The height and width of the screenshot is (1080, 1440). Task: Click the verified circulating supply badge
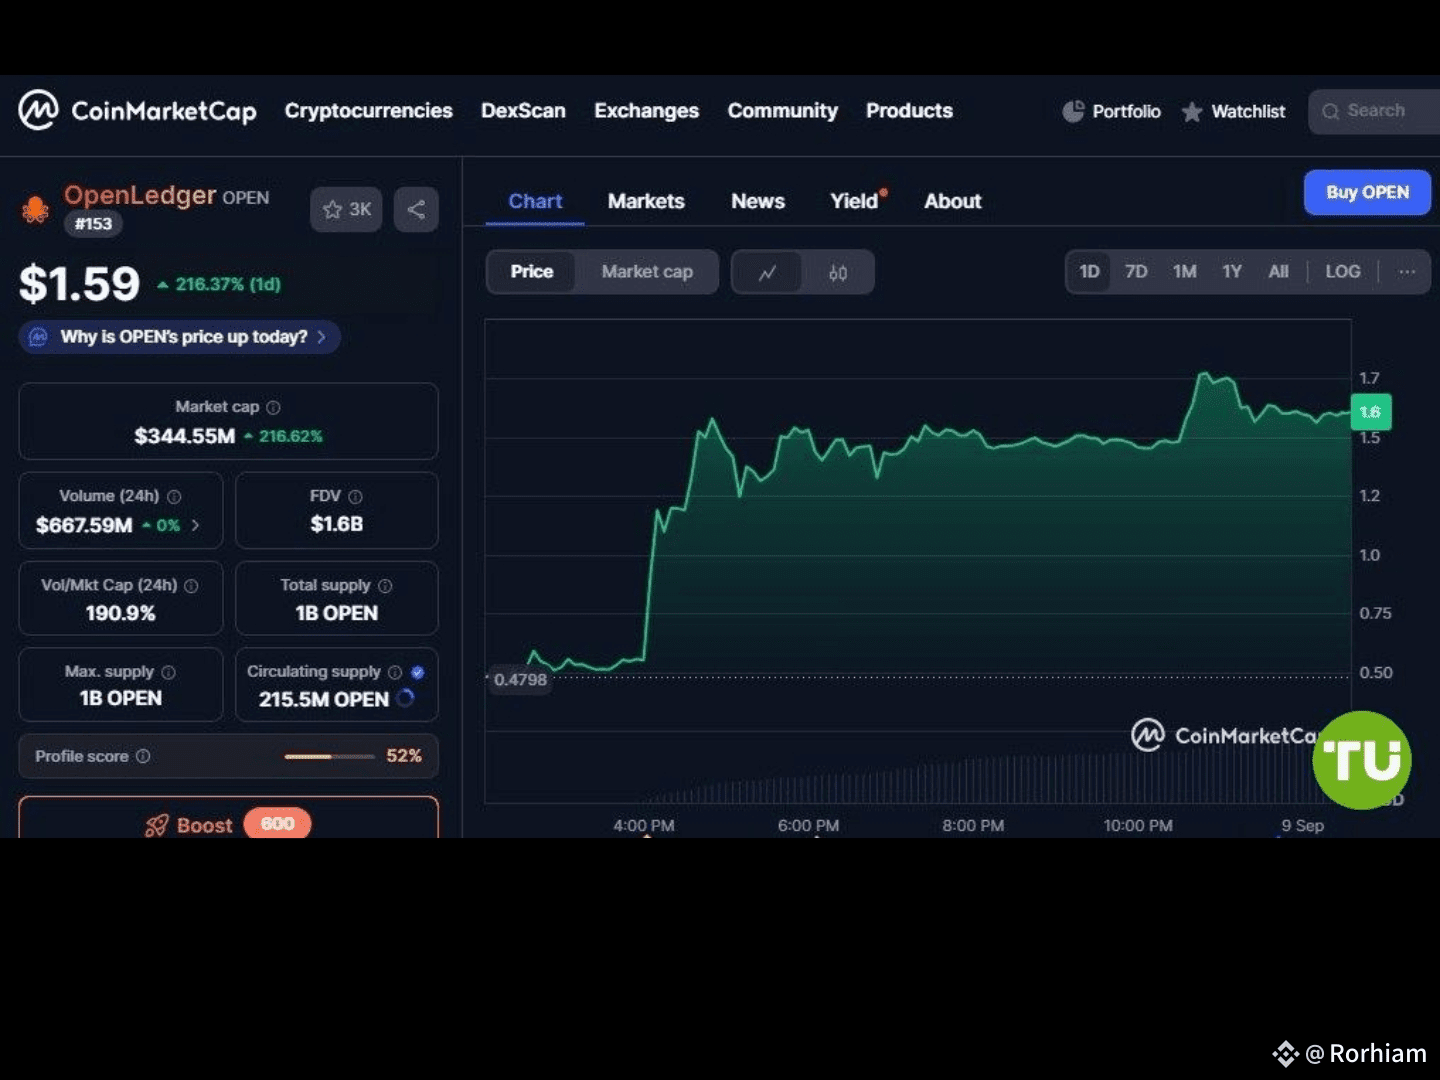(x=417, y=672)
